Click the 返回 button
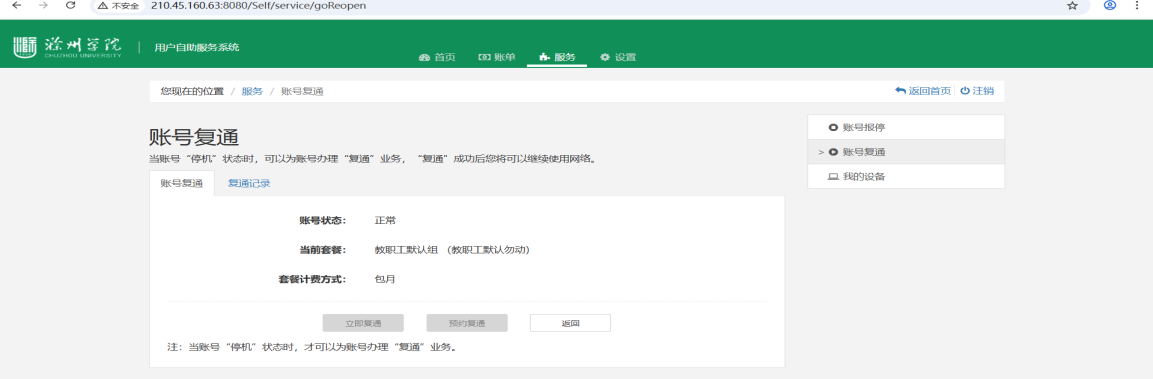This screenshot has width=1153, height=379. (x=571, y=323)
